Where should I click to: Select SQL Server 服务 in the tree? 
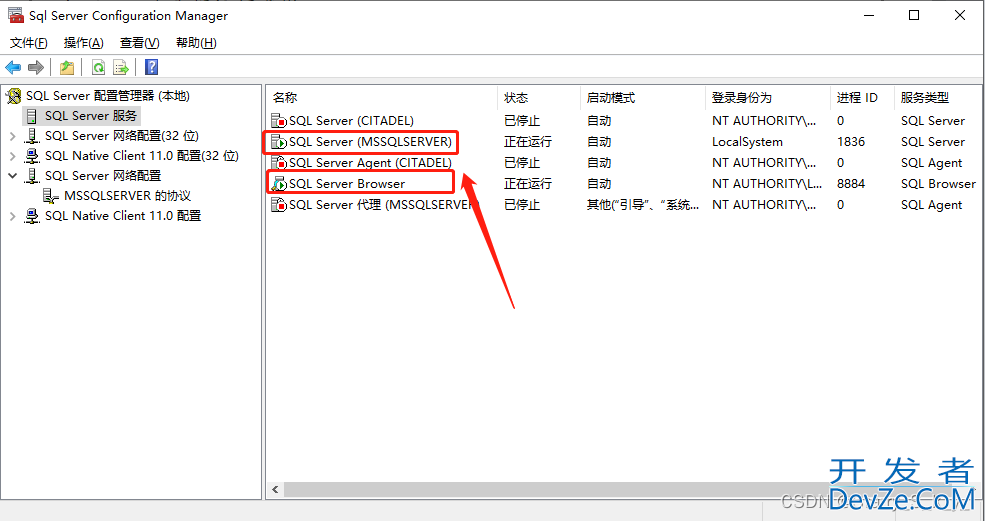click(91, 116)
